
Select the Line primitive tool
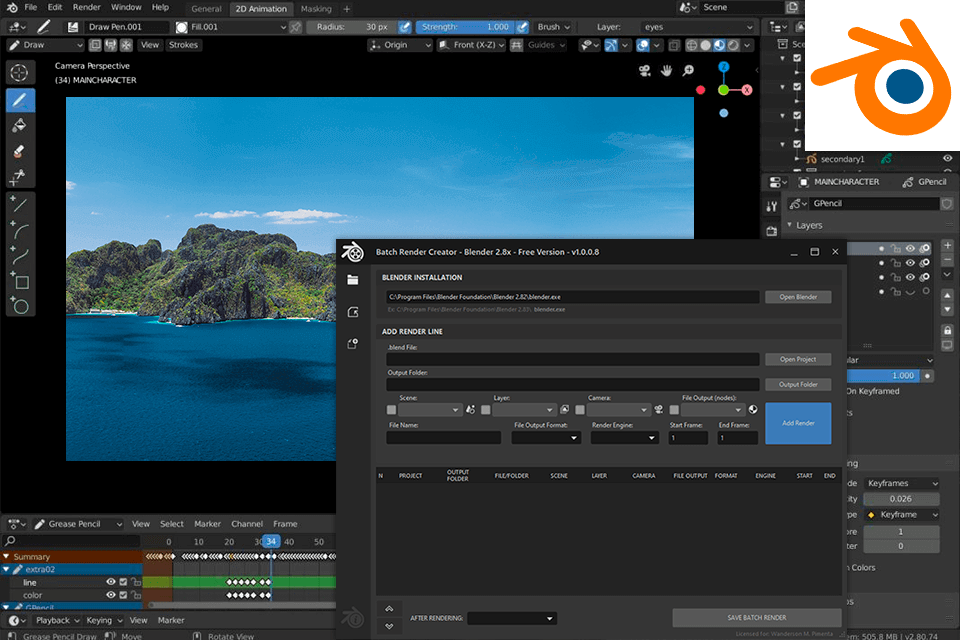[20, 205]
